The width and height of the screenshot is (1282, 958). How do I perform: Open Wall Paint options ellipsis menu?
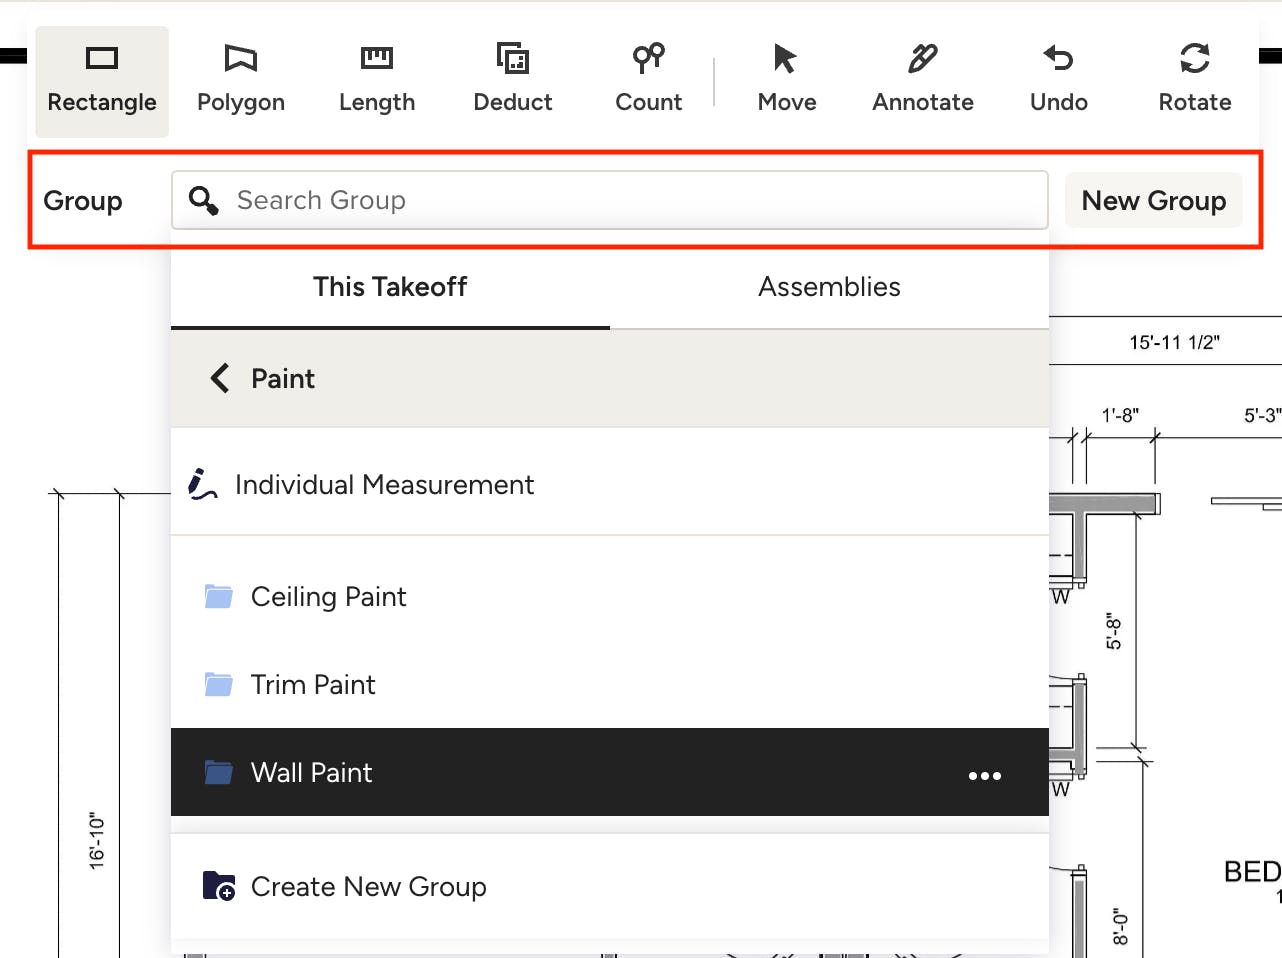[x=985, y=775]
